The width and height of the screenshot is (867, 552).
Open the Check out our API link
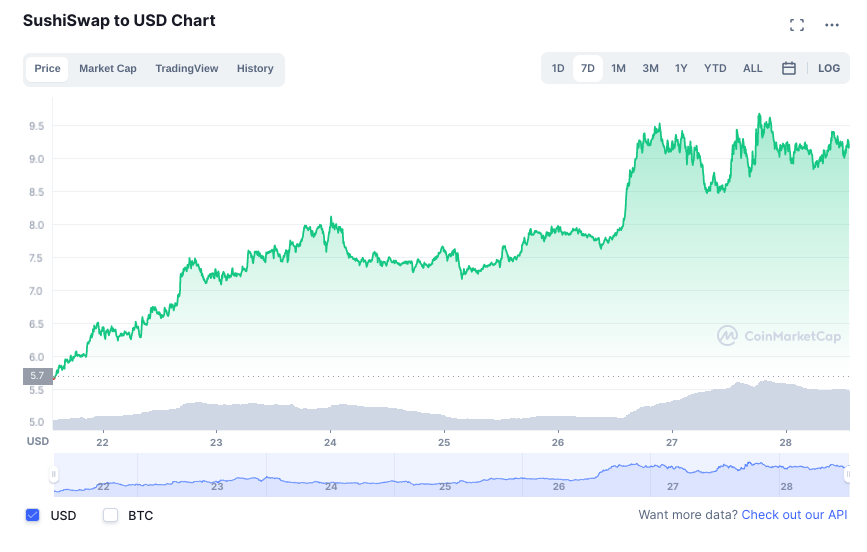794,515
